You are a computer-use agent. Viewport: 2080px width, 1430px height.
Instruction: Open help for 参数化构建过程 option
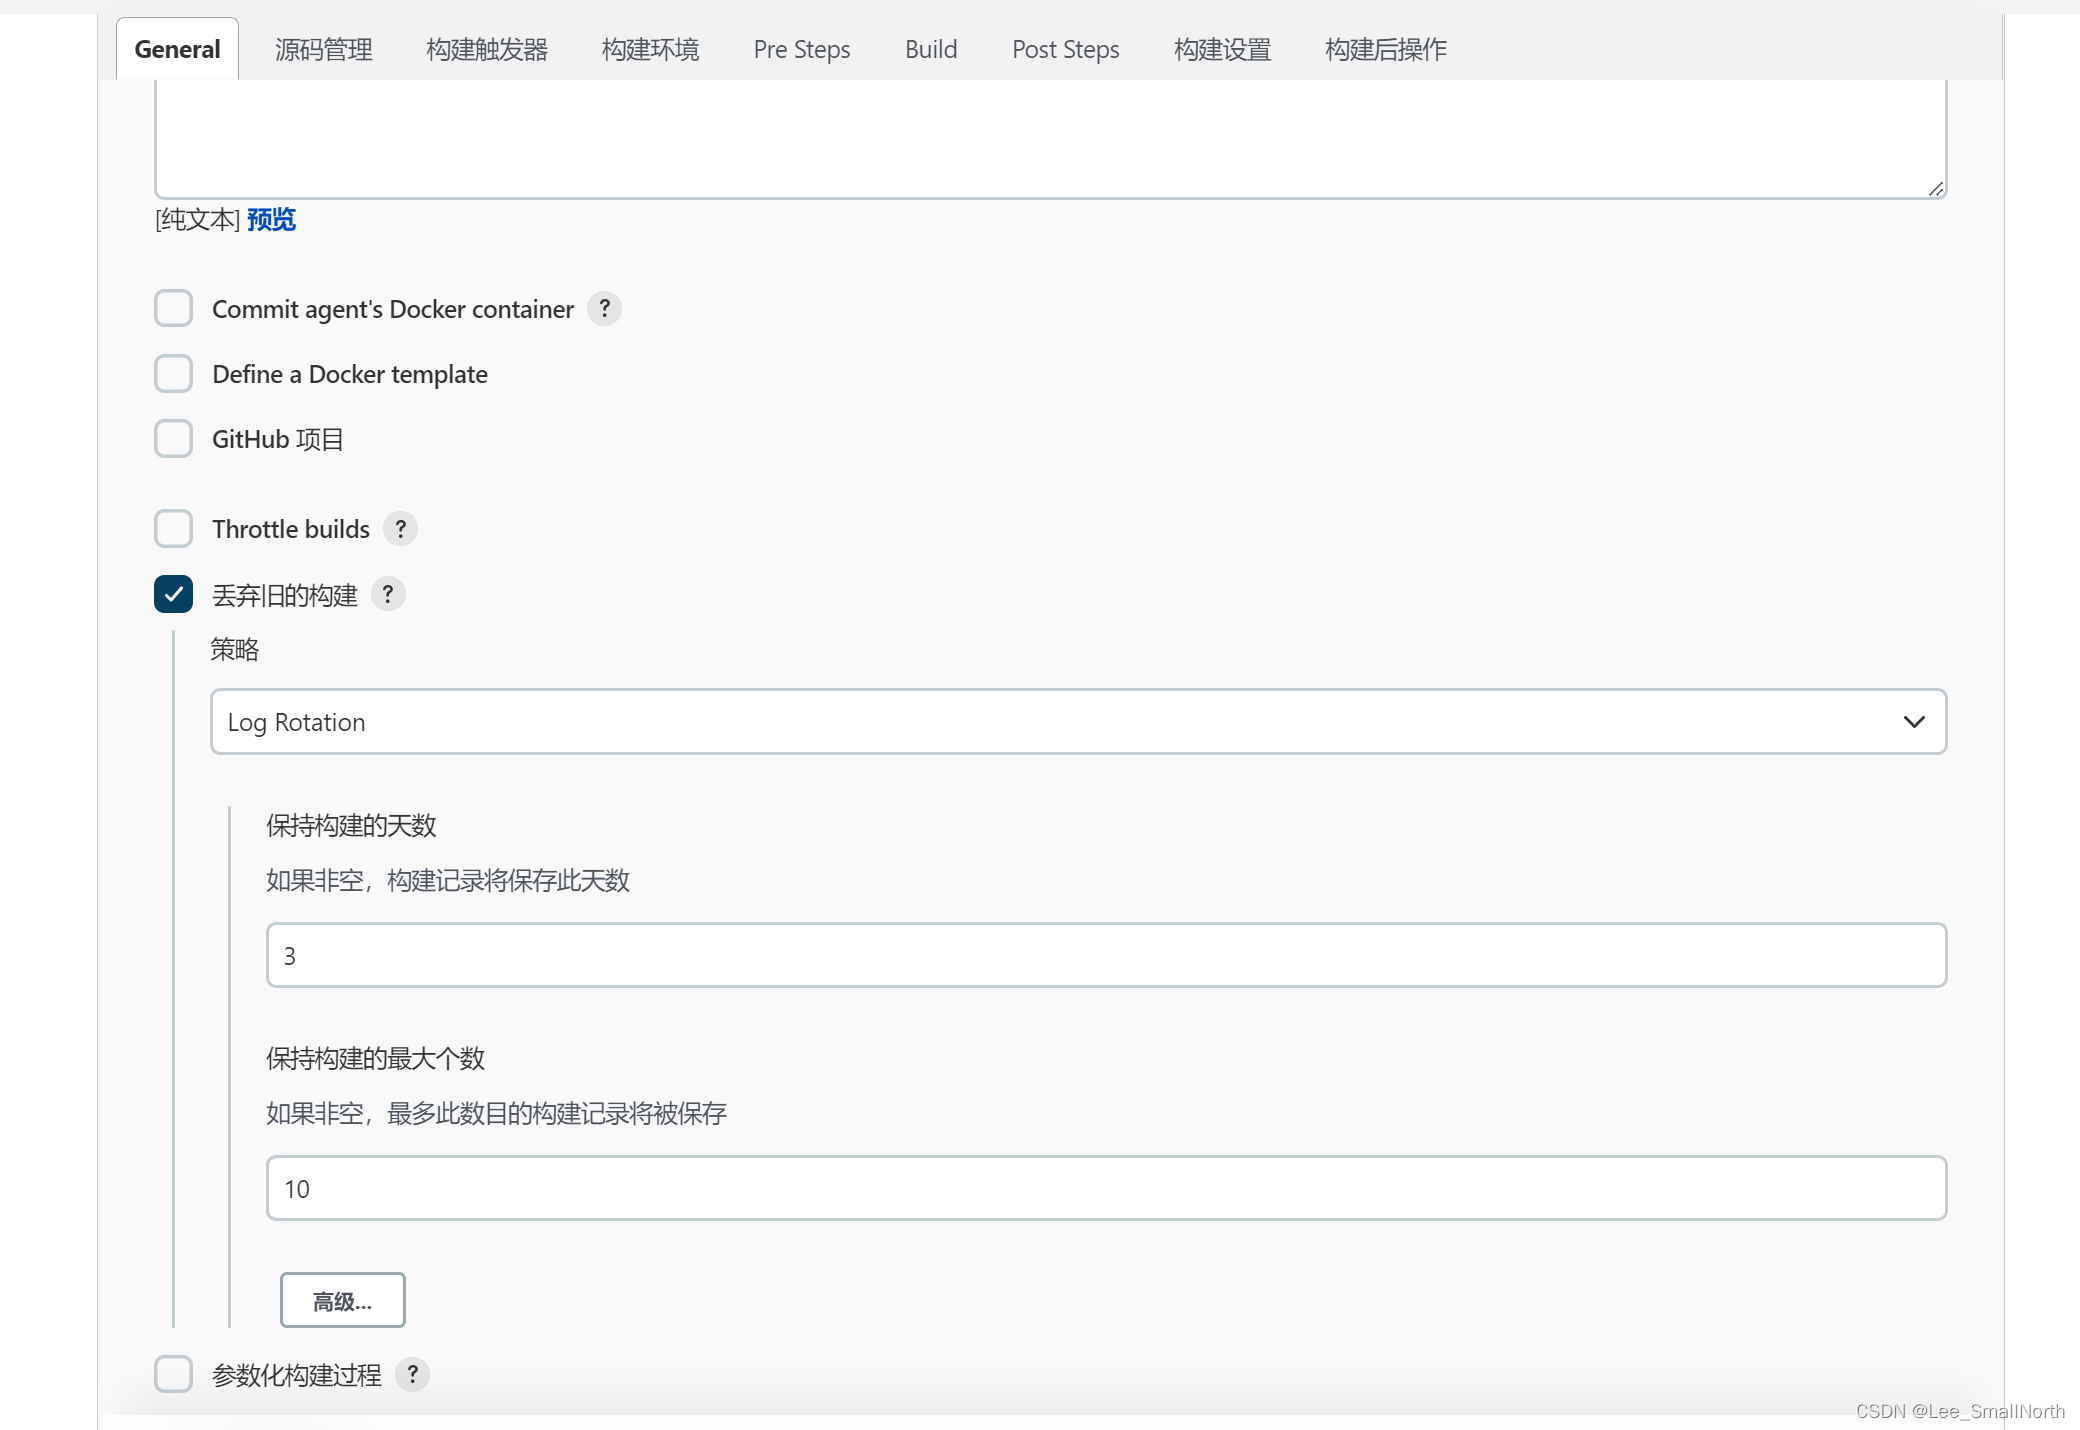pyautogui.click(x=413, y=1374)
